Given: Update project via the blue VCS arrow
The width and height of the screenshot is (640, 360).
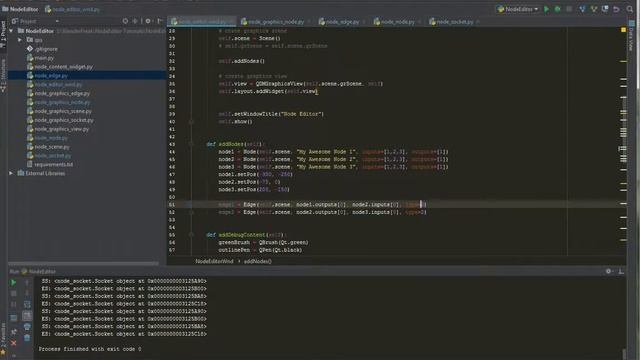Looking at the screenshot, I should point(582,9).
